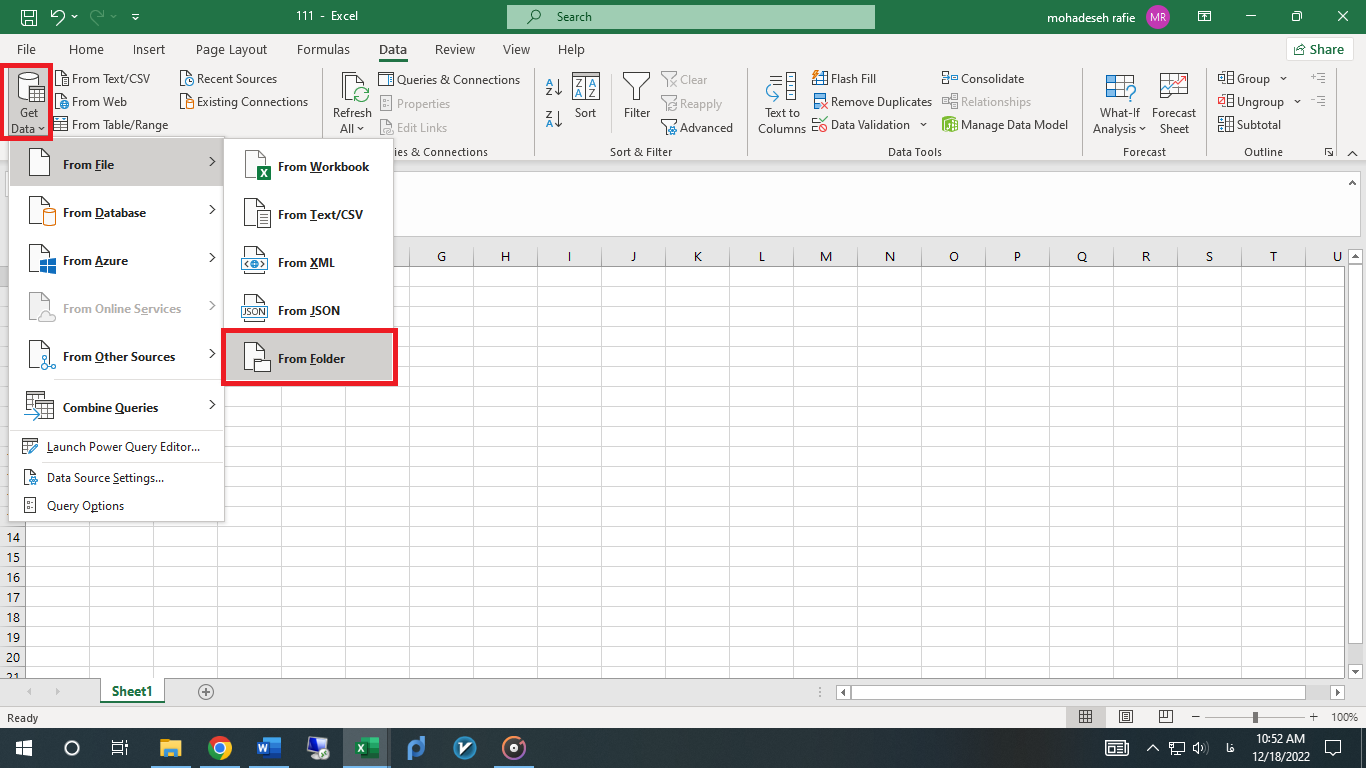The image size is (1366, 768).
Task: Click in the Search box
Action: click(x=691, y=17)
